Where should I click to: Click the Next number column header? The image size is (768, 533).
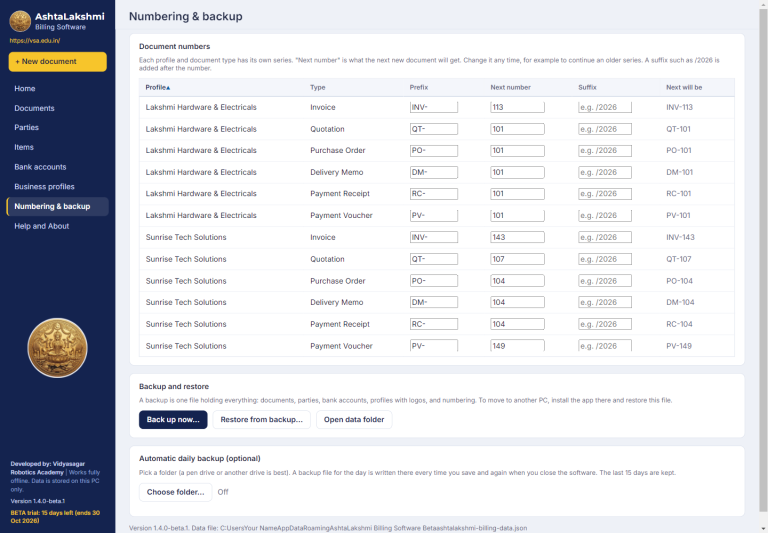(510, 87)
